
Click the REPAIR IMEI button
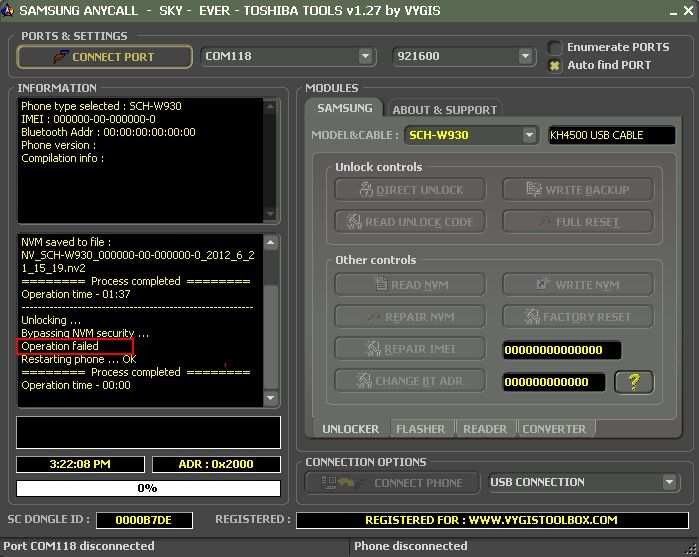click(x=410, y=349)
